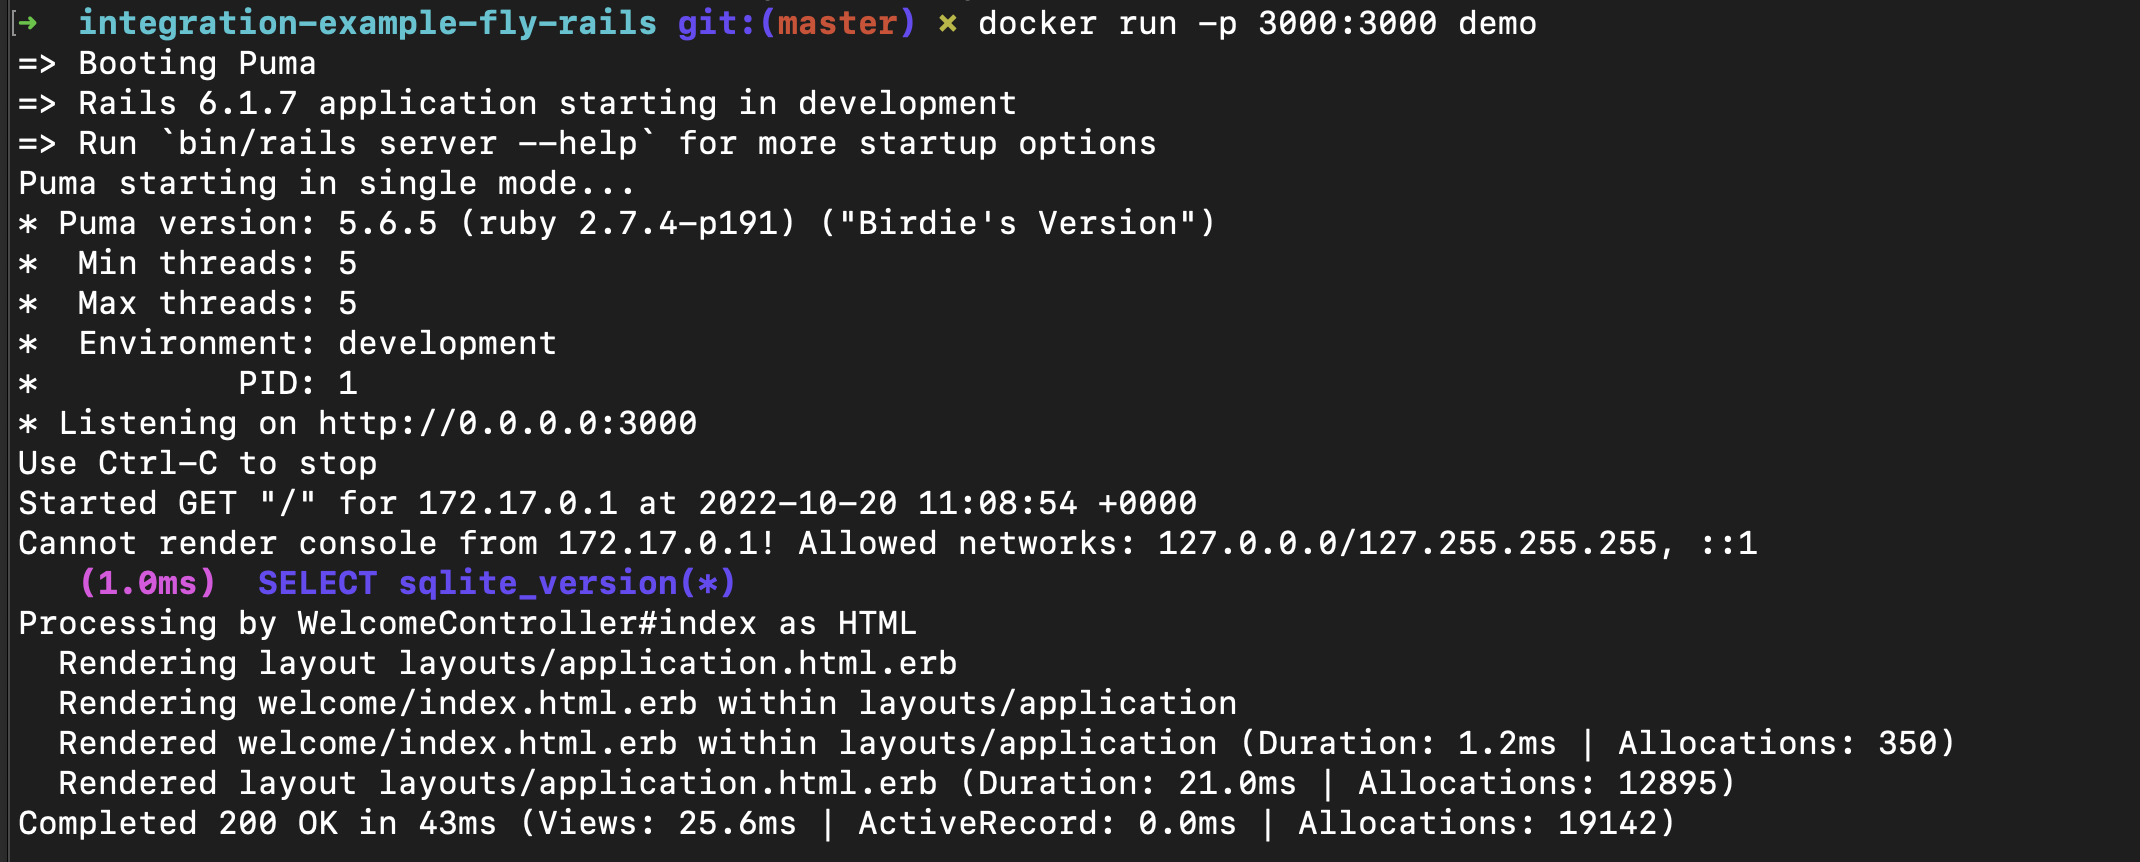2140x862 pixels.
Task: Click the magenta (1.0ms) query timing
Action: [x=147, y=583]
